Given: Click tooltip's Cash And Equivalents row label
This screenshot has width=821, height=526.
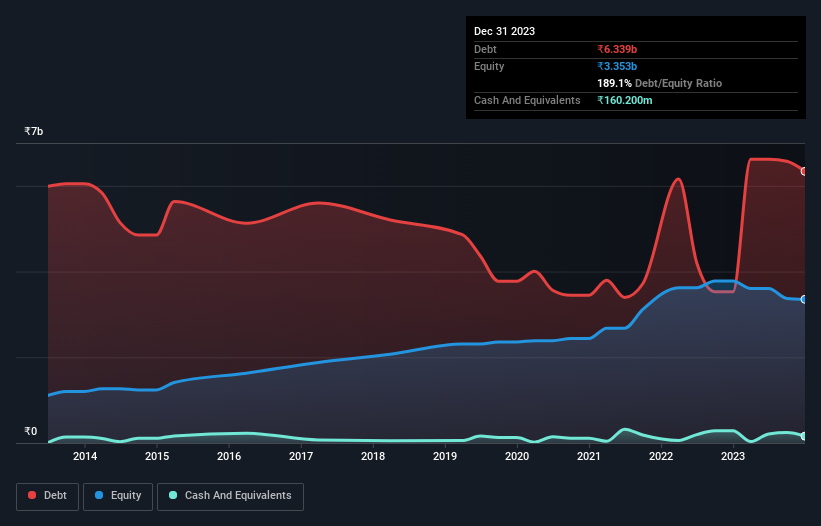Looking at the screenshot, I should [x=527, y=100].
